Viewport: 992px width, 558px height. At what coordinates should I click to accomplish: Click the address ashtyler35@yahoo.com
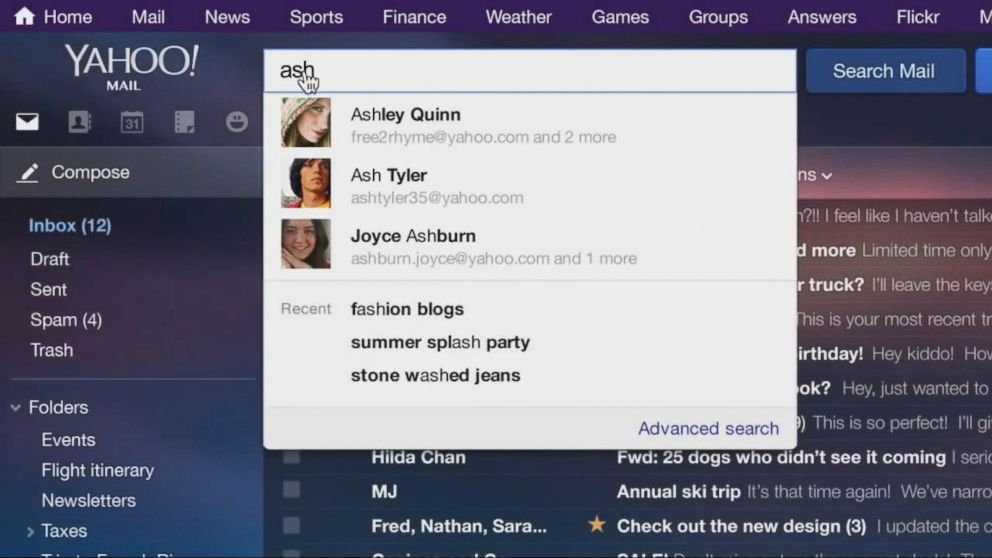[437, 198]
